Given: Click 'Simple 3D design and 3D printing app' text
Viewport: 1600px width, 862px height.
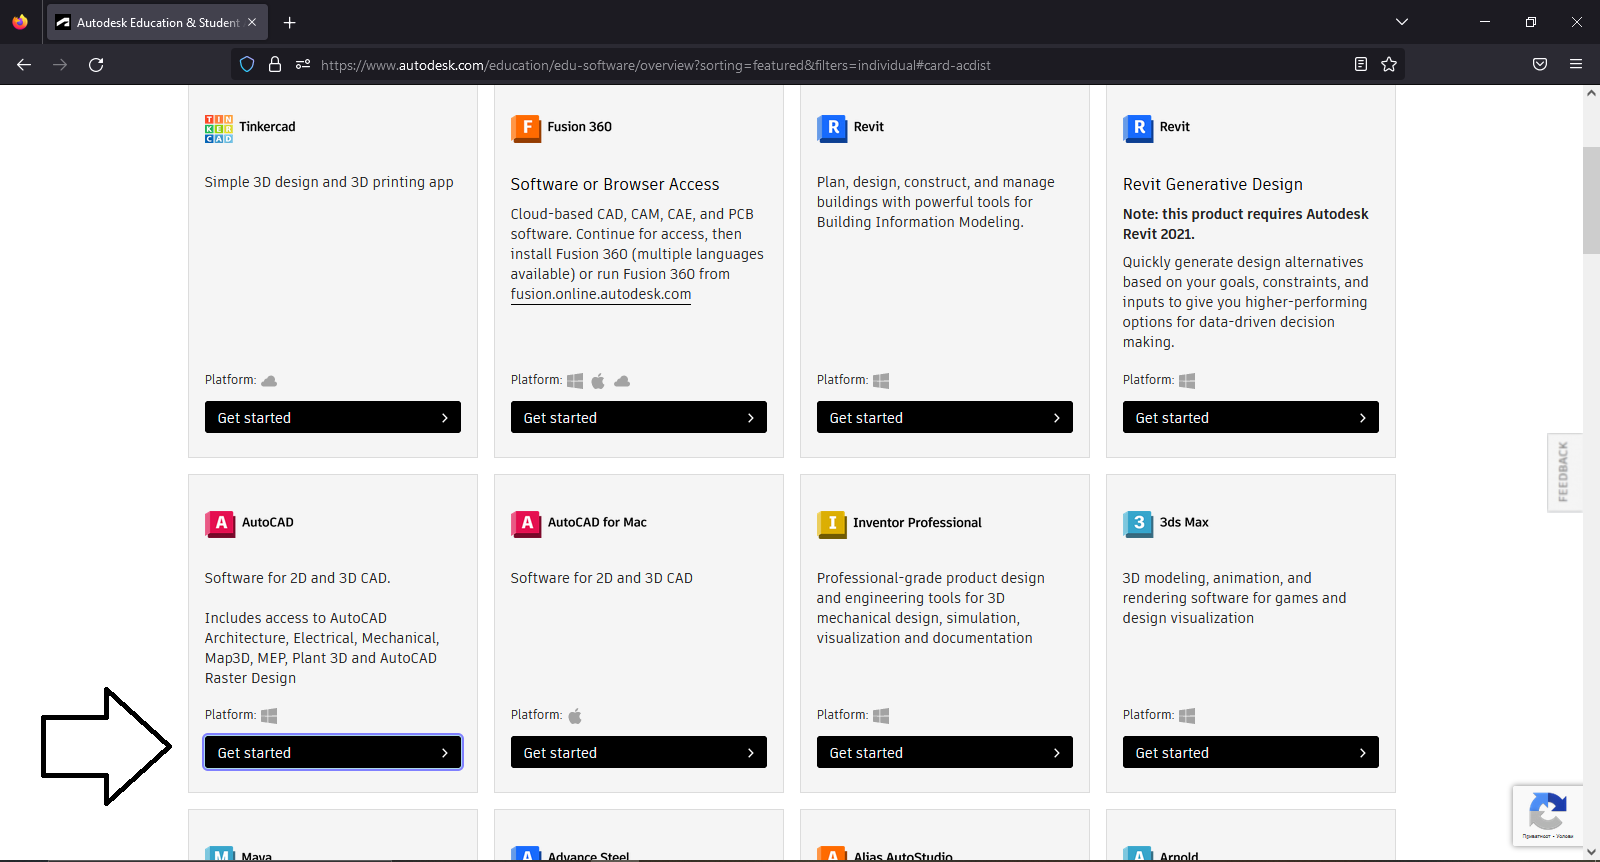Looking at the screenshot, I should point(329,182).
